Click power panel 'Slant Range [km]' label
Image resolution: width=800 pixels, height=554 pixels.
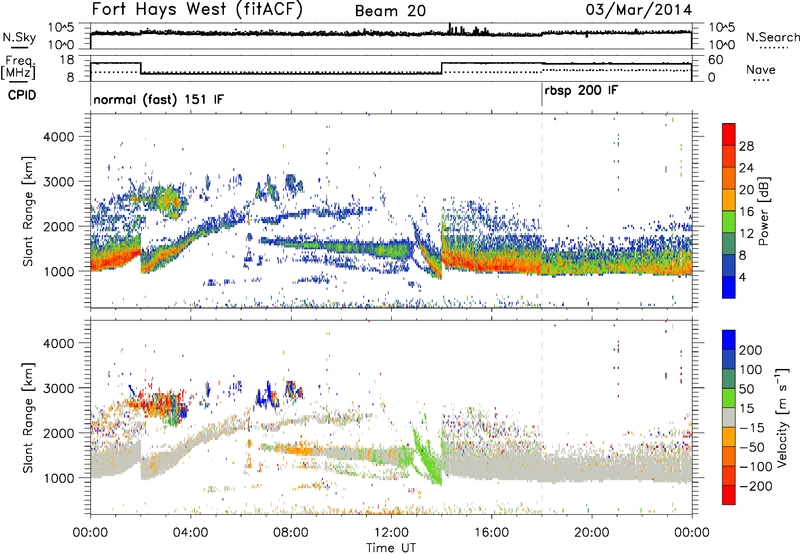coord(28,211)
